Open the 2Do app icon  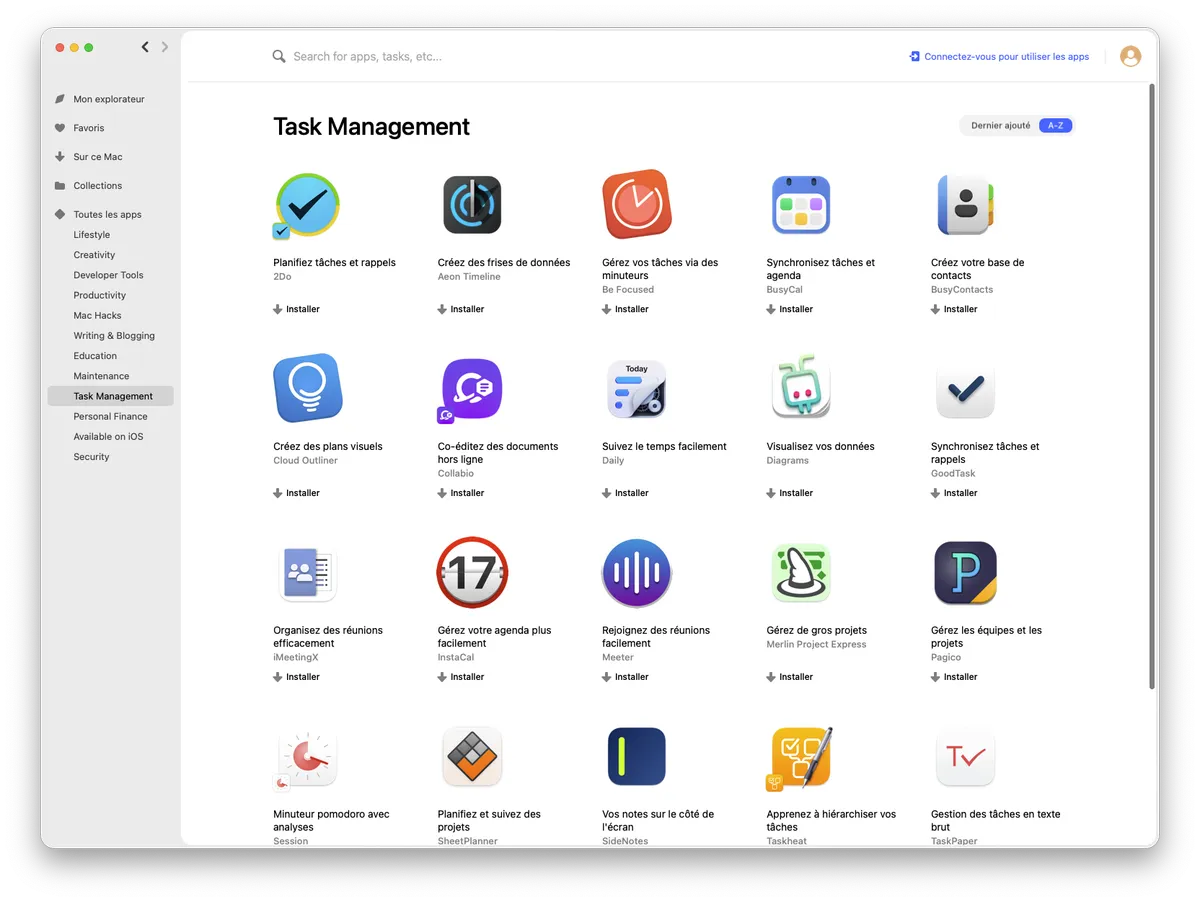(307, 205)
